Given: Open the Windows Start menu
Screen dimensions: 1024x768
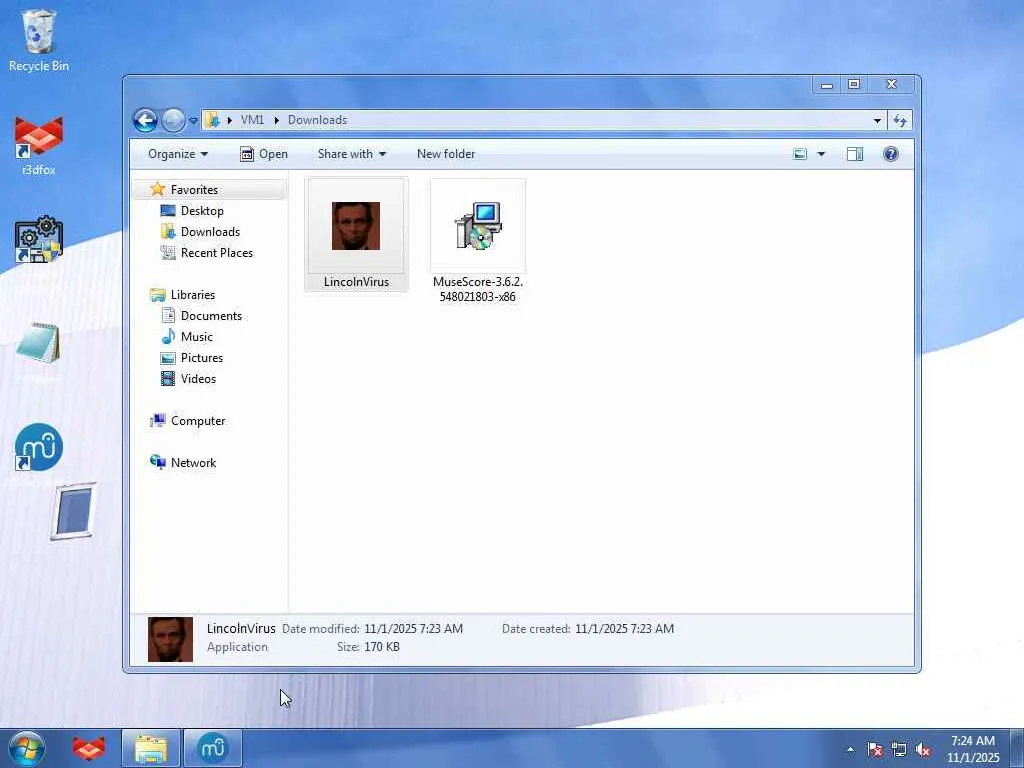Looking at the screenshot, I should (x=27, y=748).
